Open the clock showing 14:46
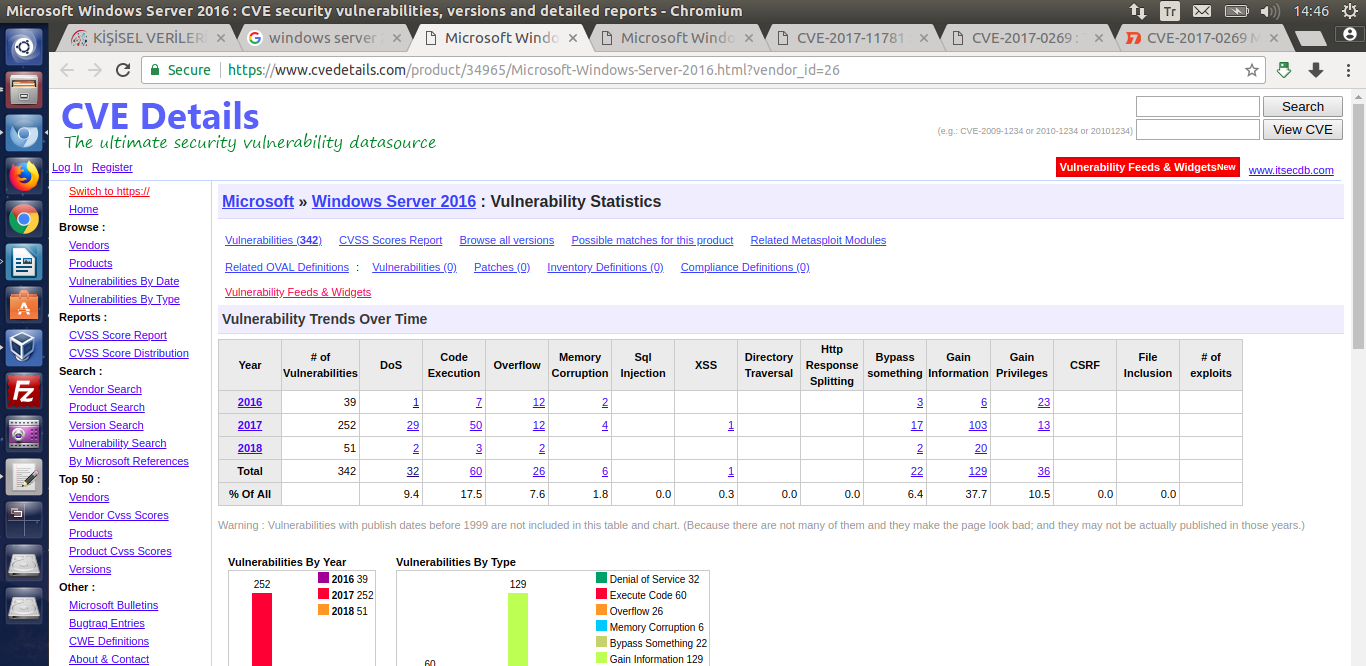Image resolution: width=1366 pixels, height=666 pixels. (x=1311, y=11)
